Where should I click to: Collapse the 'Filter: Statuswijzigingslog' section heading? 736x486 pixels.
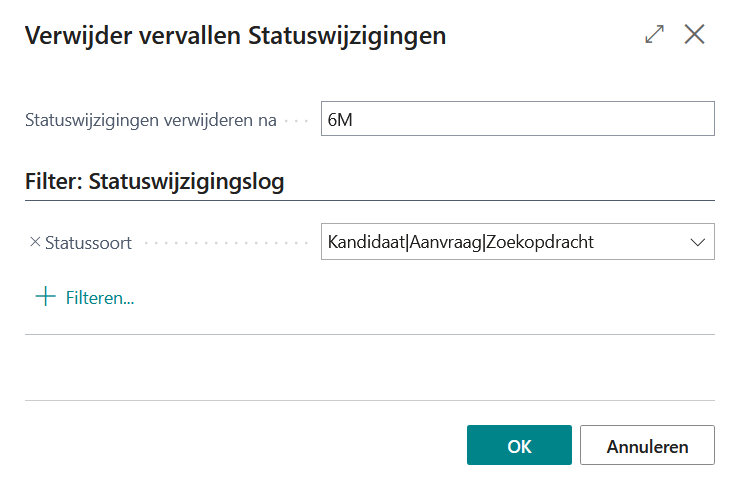[154, 182]
